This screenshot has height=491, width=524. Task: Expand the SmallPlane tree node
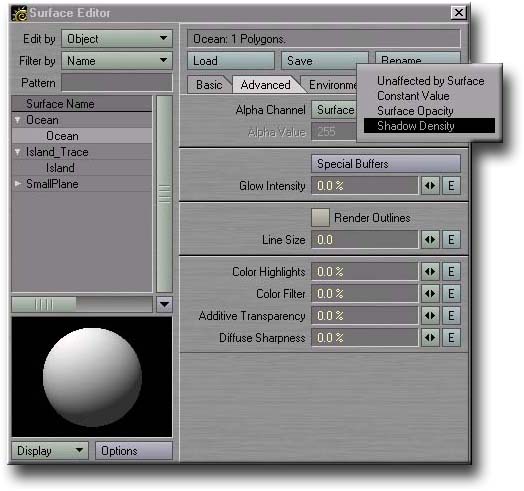[18, 183]
